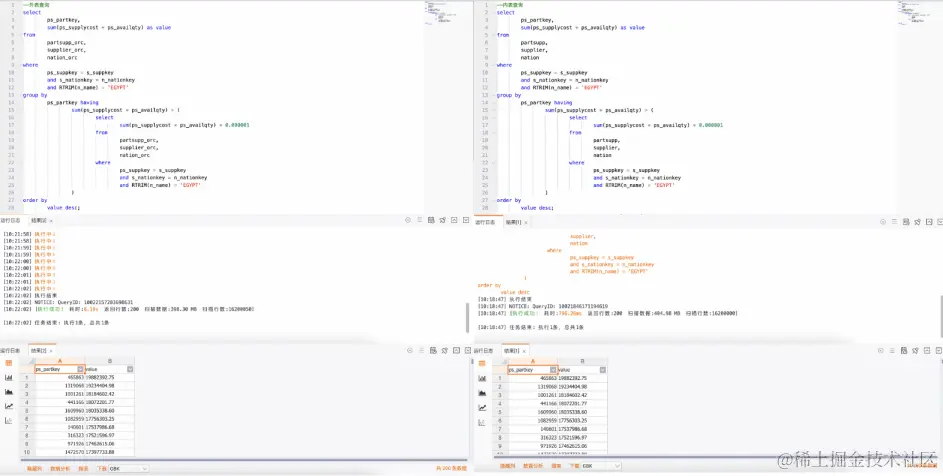Open scatter chart view in inner-table results grid
943x476 pixels.
(x=482, y=422)
